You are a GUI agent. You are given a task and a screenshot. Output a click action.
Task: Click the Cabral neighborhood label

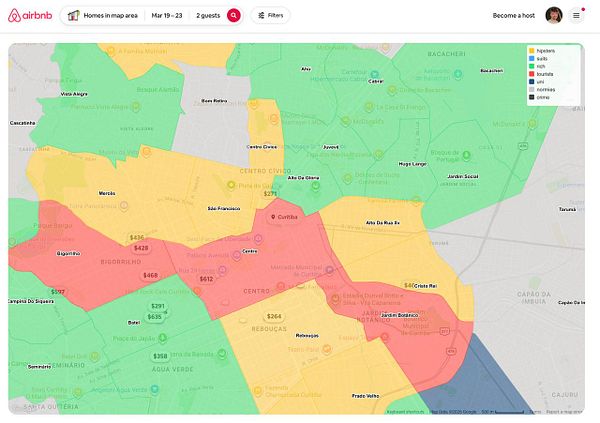(375, 82)
